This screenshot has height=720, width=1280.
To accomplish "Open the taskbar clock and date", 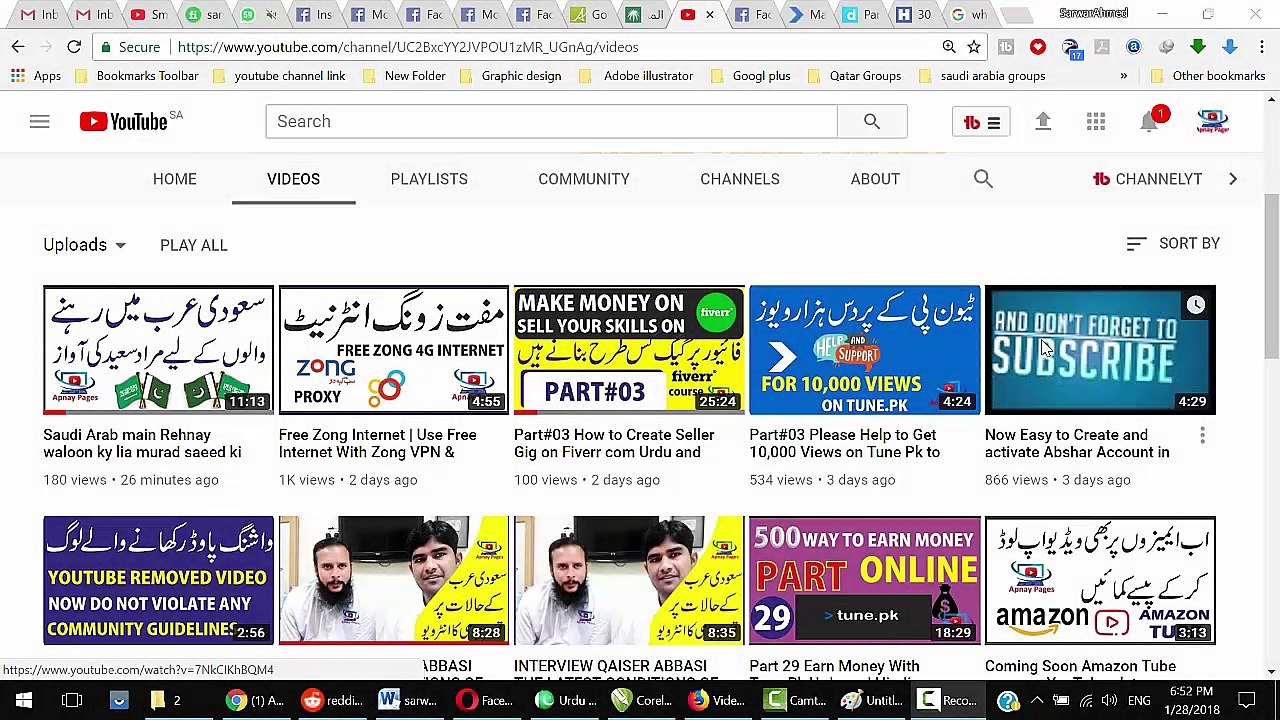I will point(1189,700).
